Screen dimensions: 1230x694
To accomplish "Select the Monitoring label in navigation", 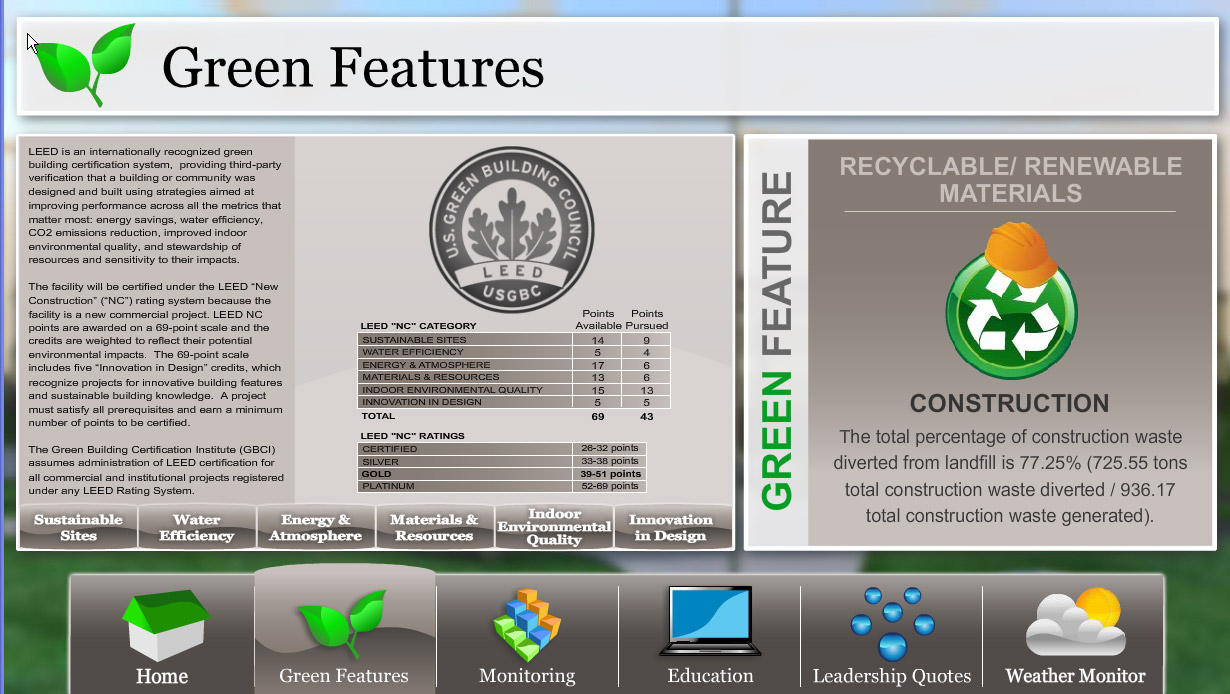I will tap(527, 676).
